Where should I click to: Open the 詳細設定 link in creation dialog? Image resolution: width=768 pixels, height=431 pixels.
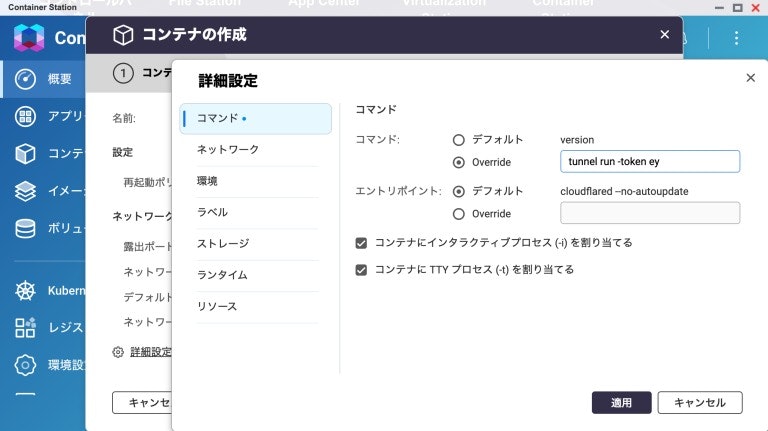point(151,352)
